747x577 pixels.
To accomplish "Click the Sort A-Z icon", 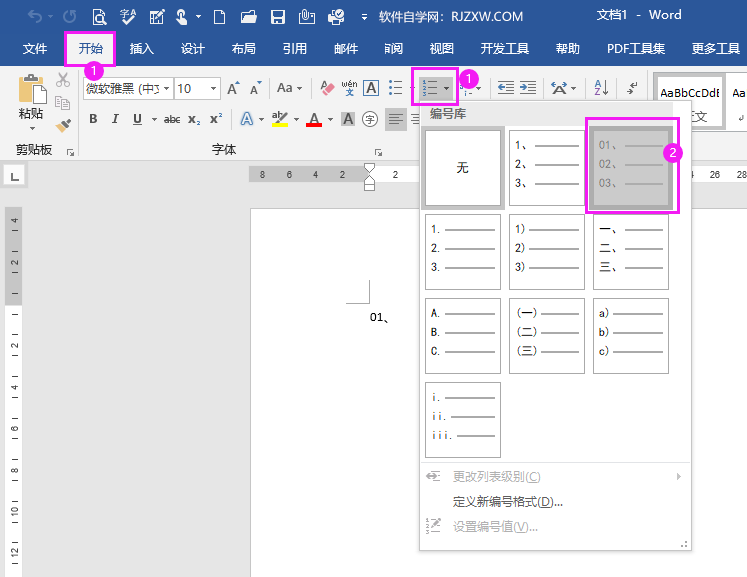I will (x=601, y=88).
